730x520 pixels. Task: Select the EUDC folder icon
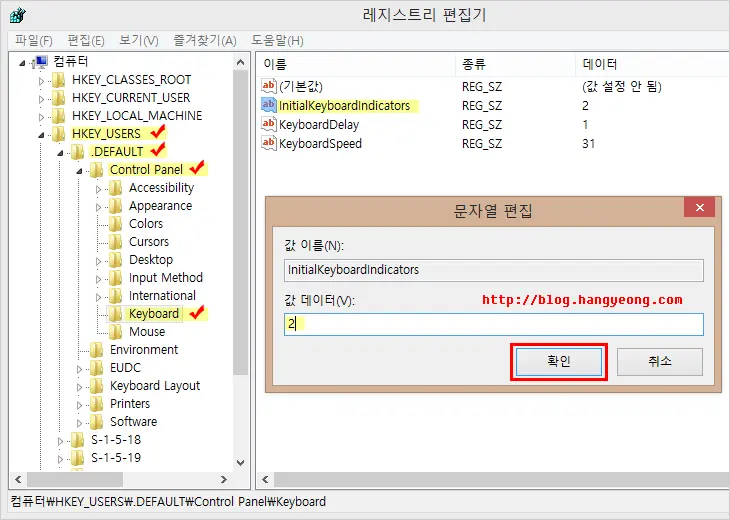[x=97, y=368]
